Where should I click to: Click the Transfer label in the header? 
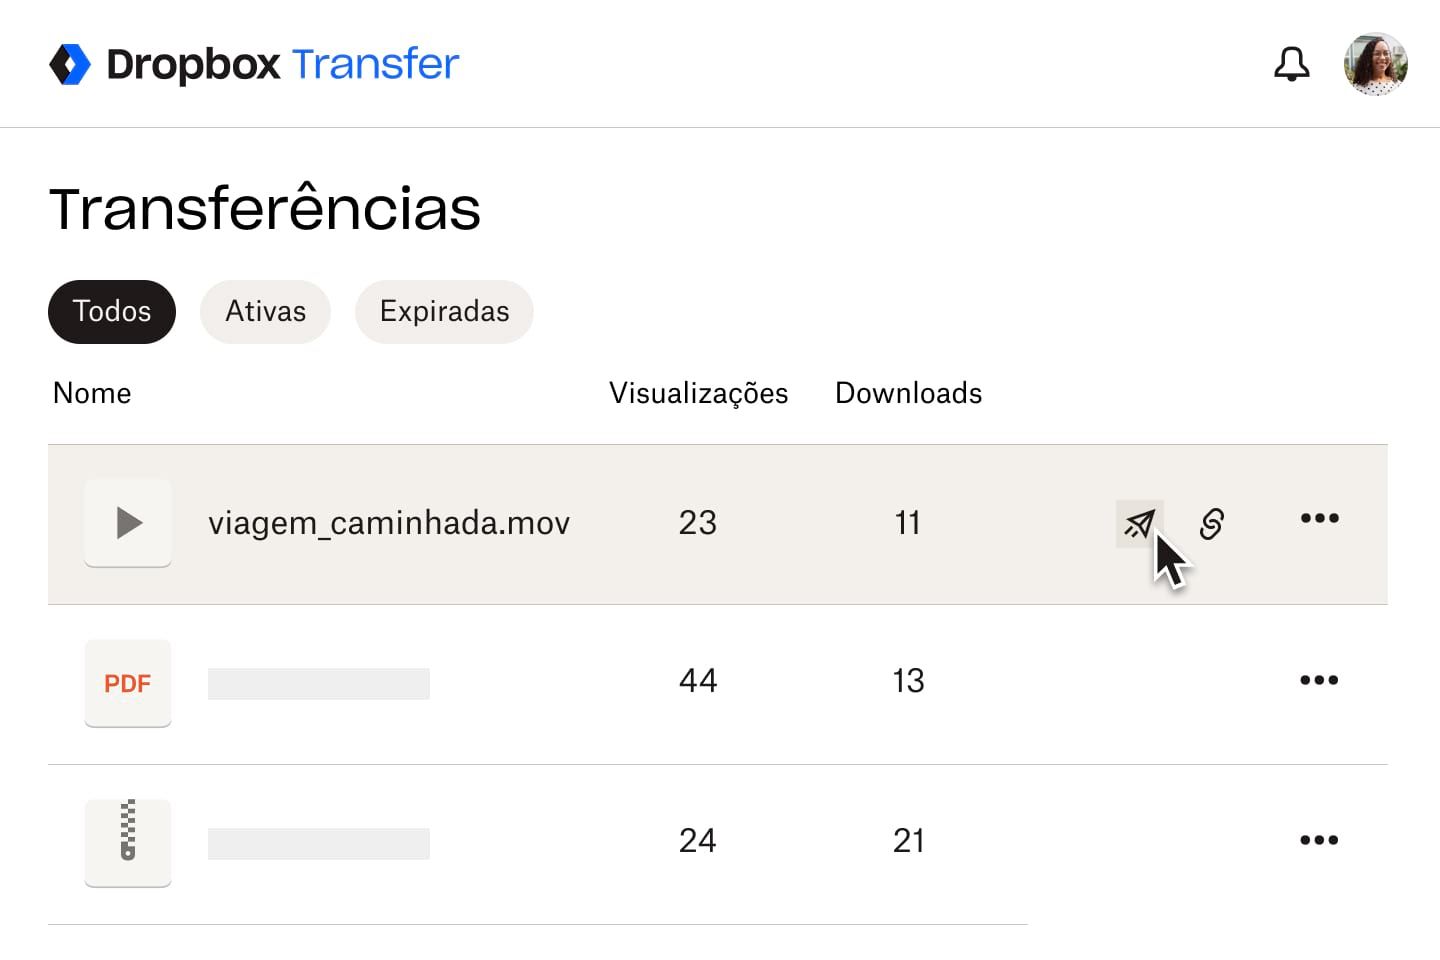pos(374,63)
